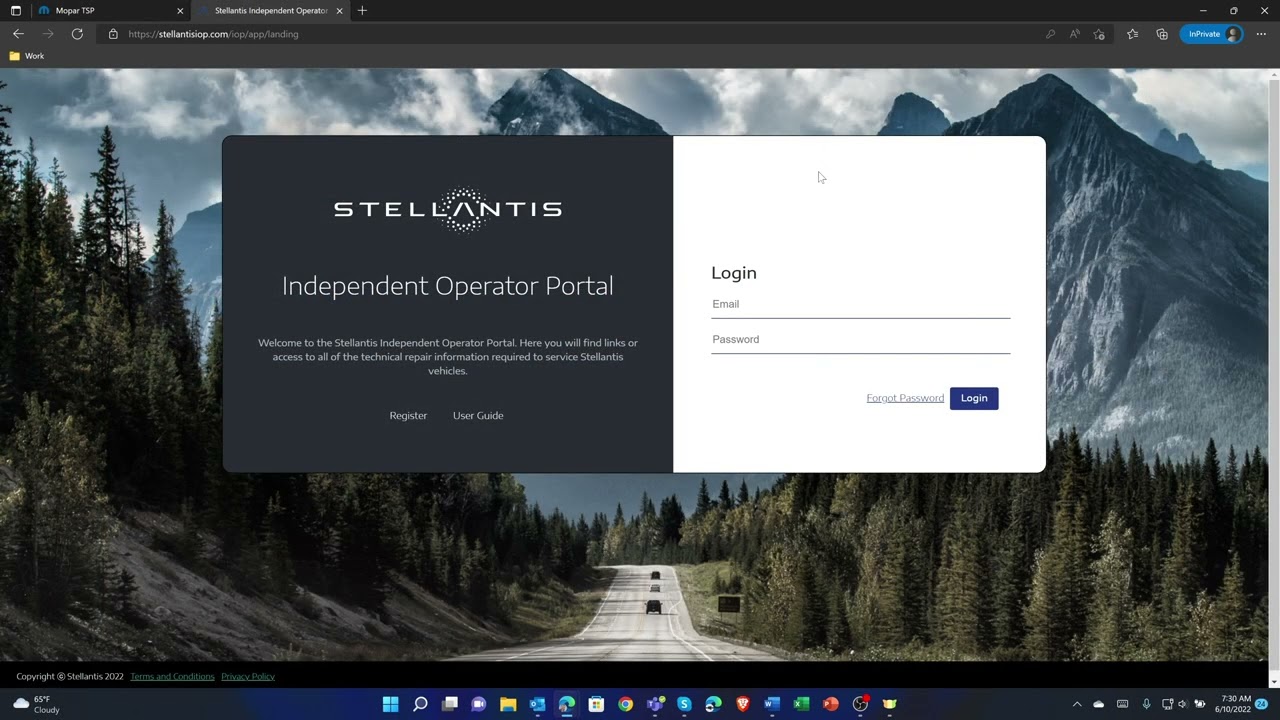
Task: Close the Stellantis Independent Operator tab
Action: (339, 11)
